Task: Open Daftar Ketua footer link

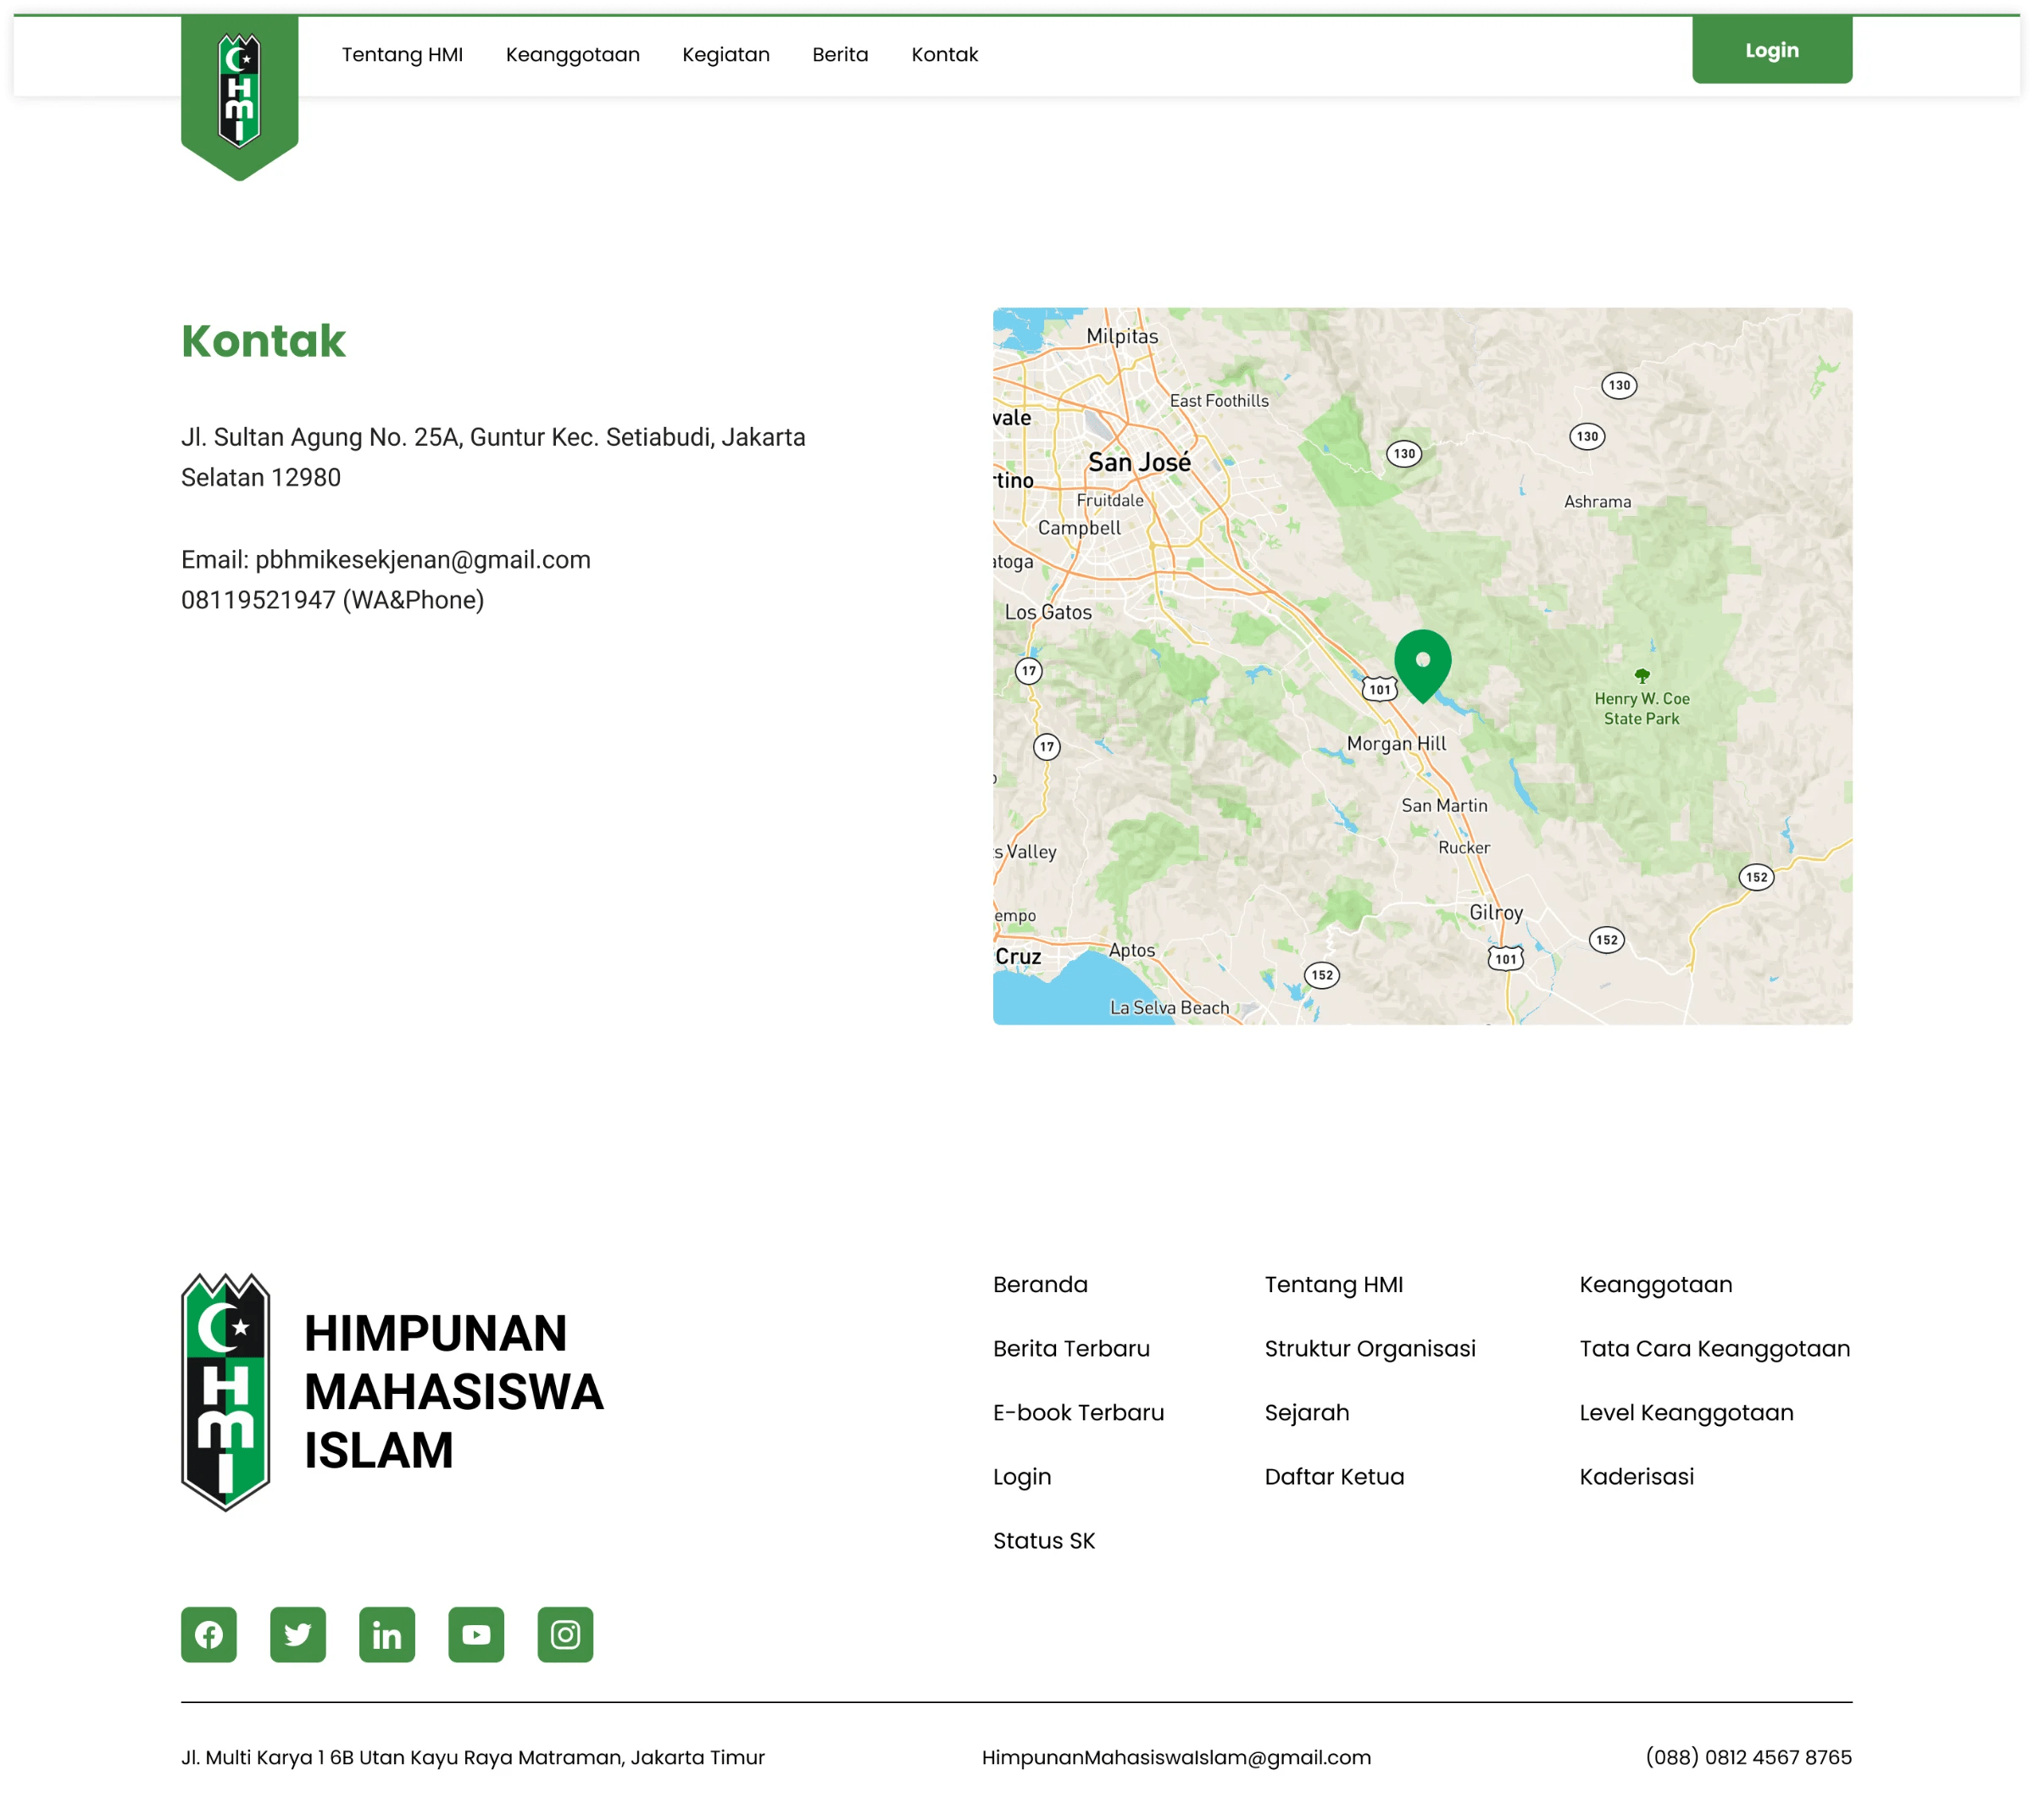Action: click(1334, 1476)
